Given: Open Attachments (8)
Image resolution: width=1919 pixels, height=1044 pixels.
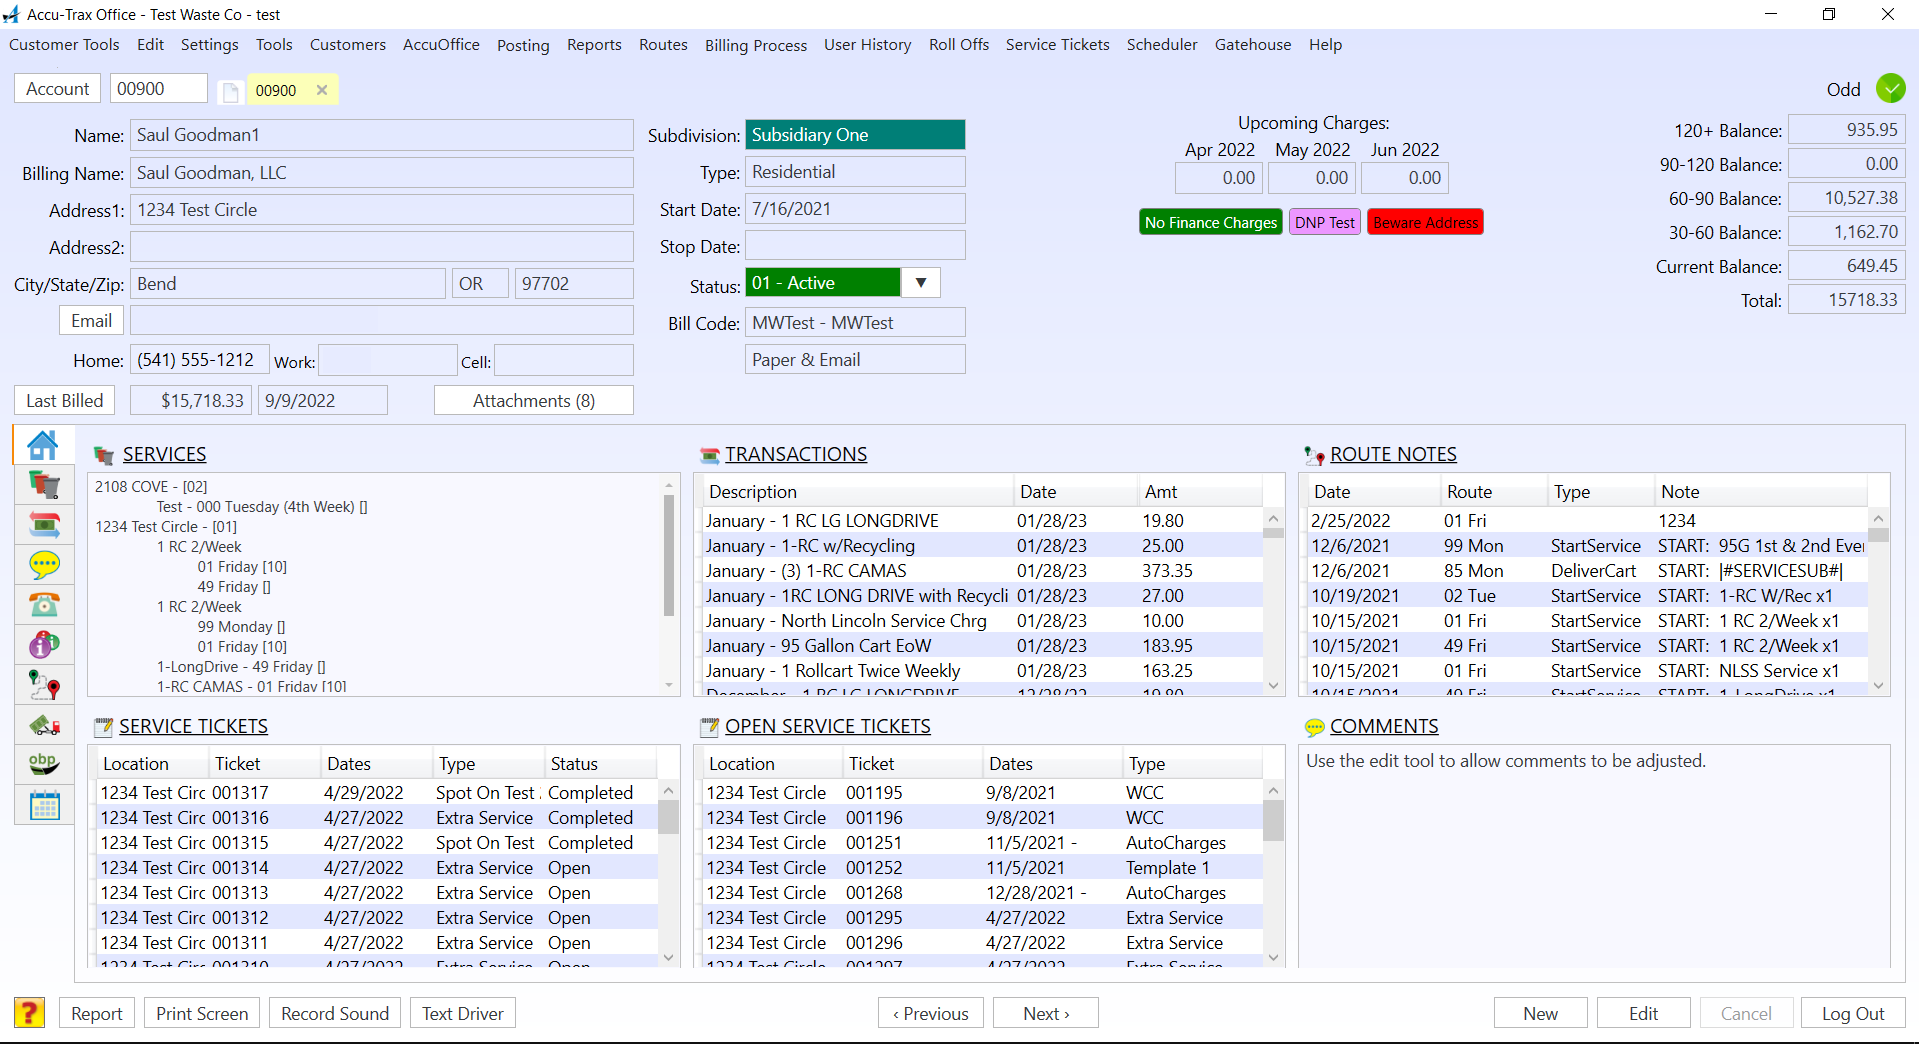Looking at the screenshot, I should [534, 401].
